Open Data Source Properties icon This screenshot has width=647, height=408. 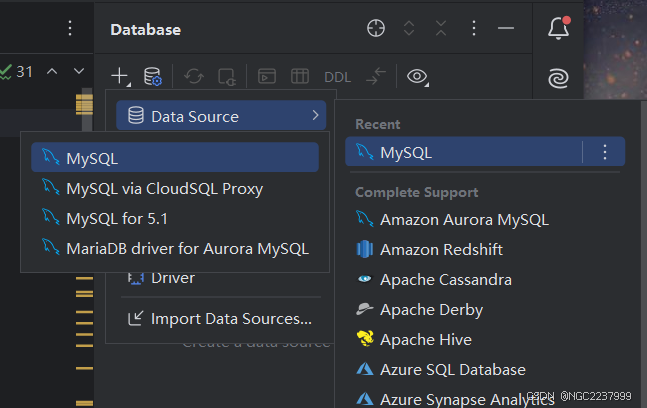point(152,76)
